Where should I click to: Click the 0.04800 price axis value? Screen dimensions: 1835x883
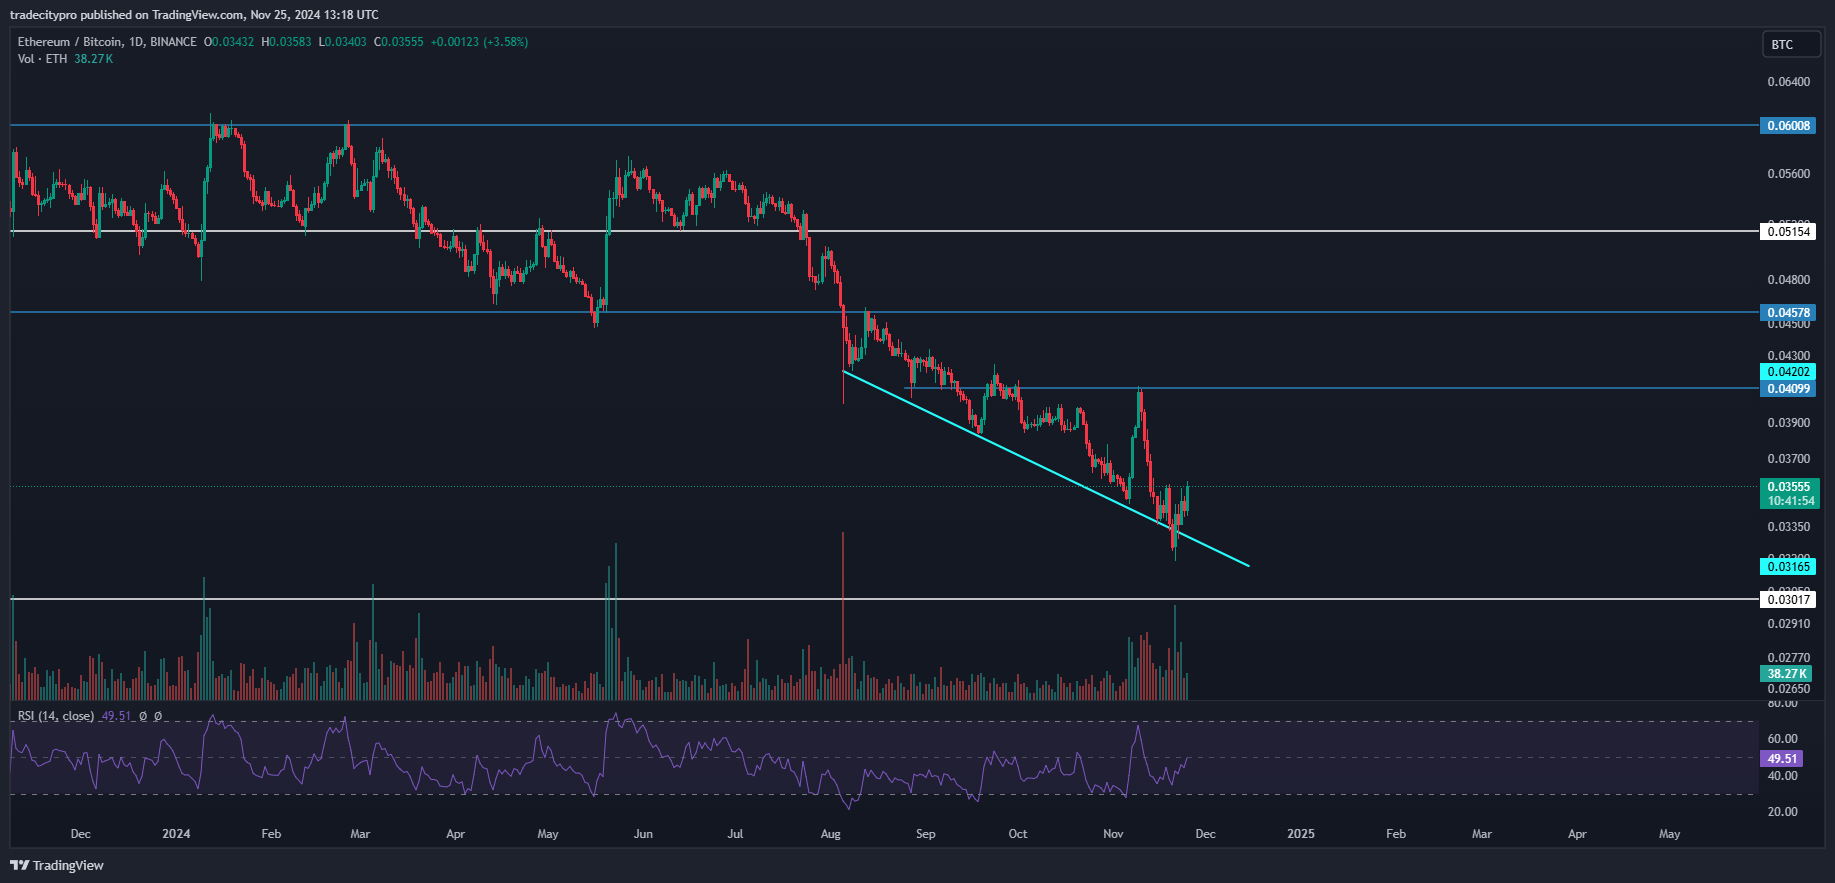(x=1788, y=280)
